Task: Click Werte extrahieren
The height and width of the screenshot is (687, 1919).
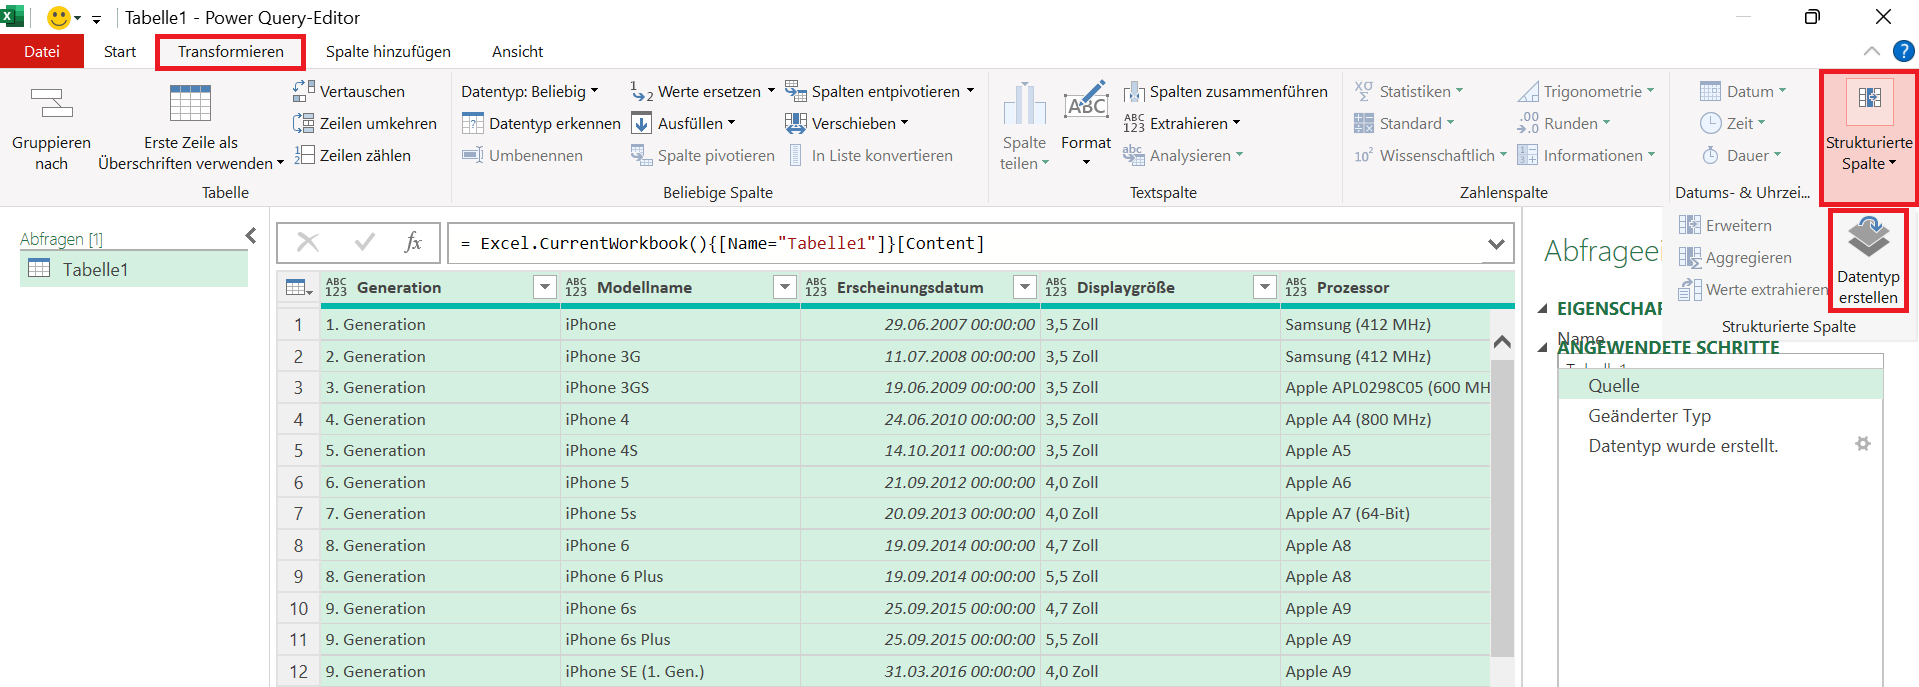Action: pyautogui.click(x=1753, y=289)
